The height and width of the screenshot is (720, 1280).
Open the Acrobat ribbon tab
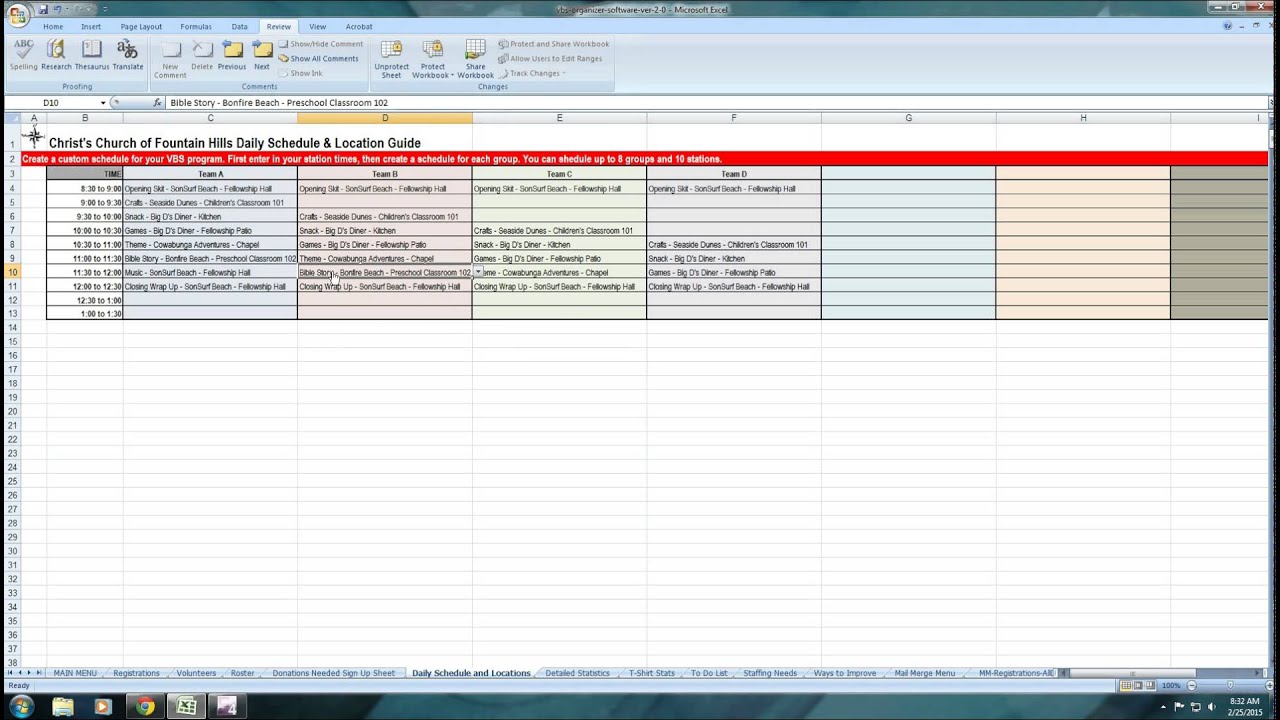359,27
